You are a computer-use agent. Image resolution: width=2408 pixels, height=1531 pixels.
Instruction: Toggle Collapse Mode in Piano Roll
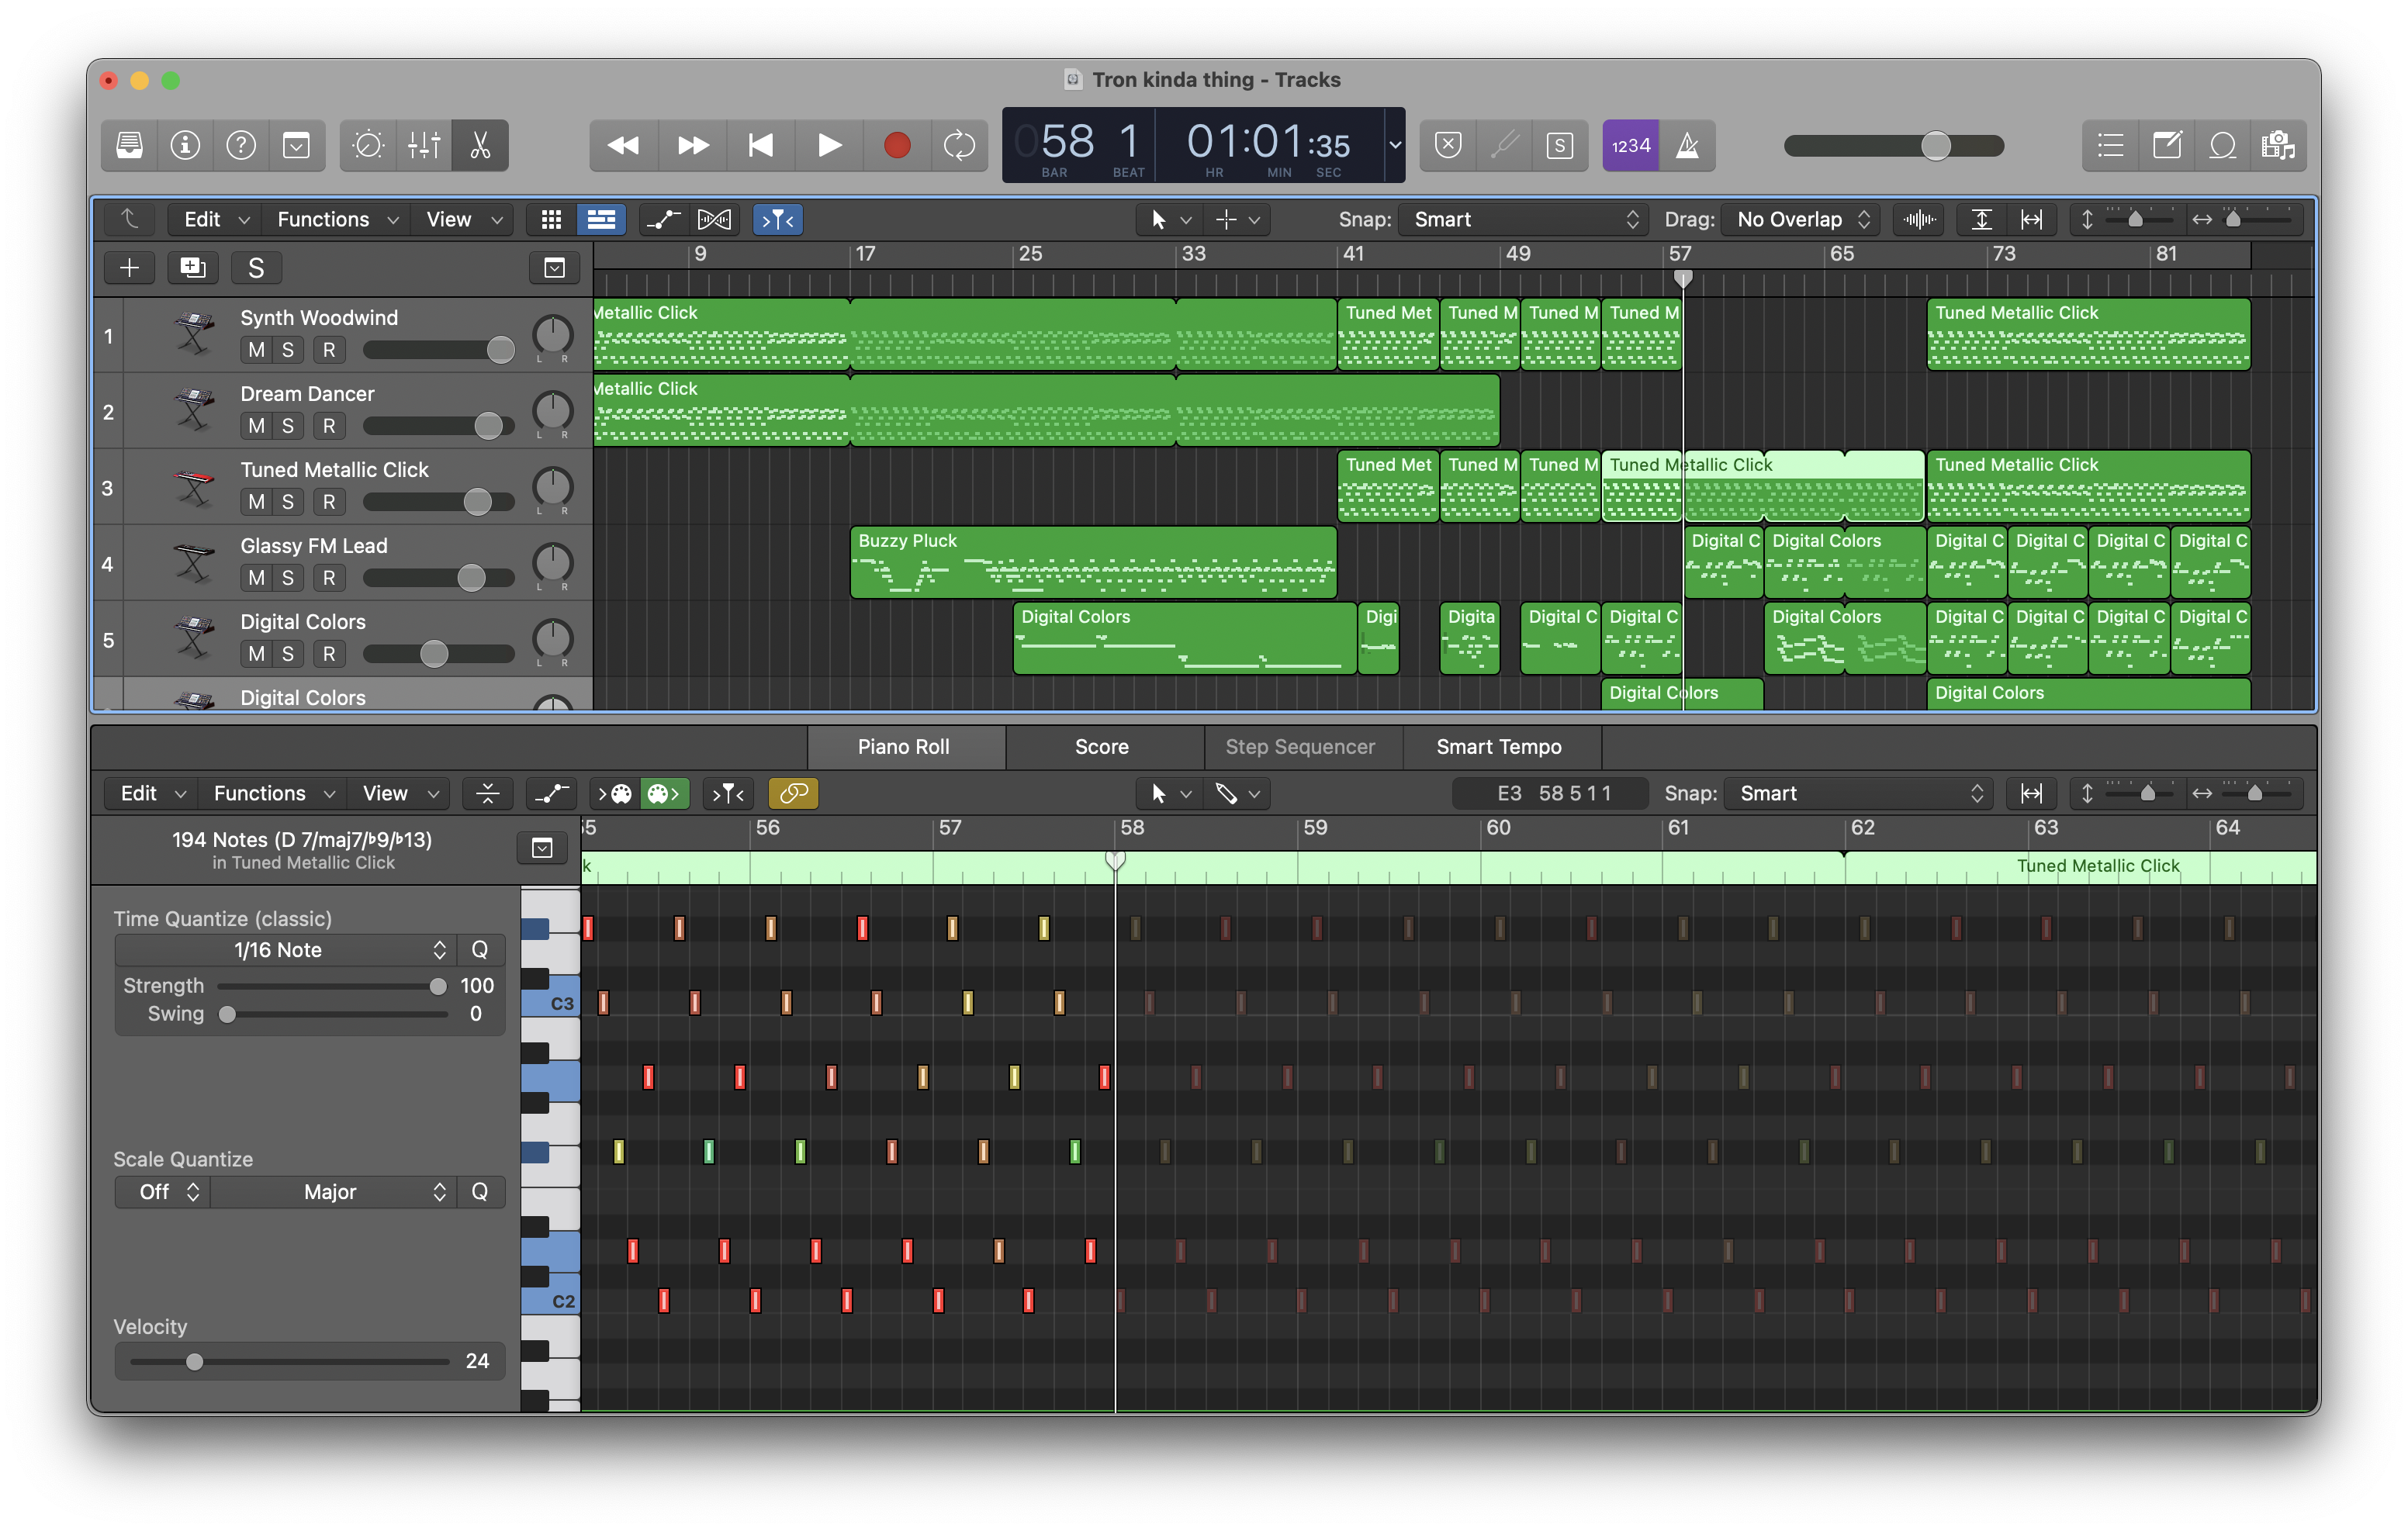tap(487, 793)
